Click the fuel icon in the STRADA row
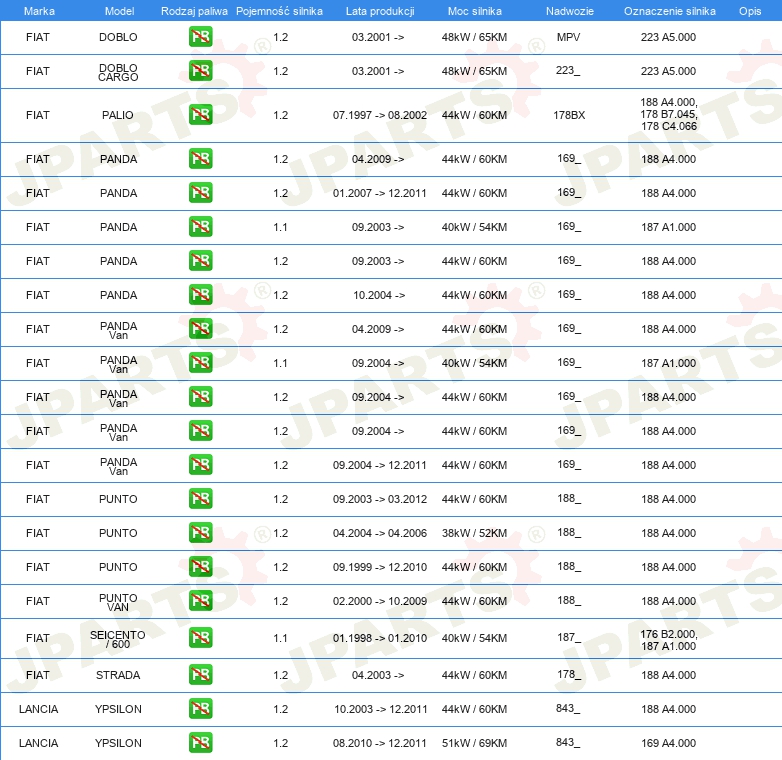 tap(200, 675)
